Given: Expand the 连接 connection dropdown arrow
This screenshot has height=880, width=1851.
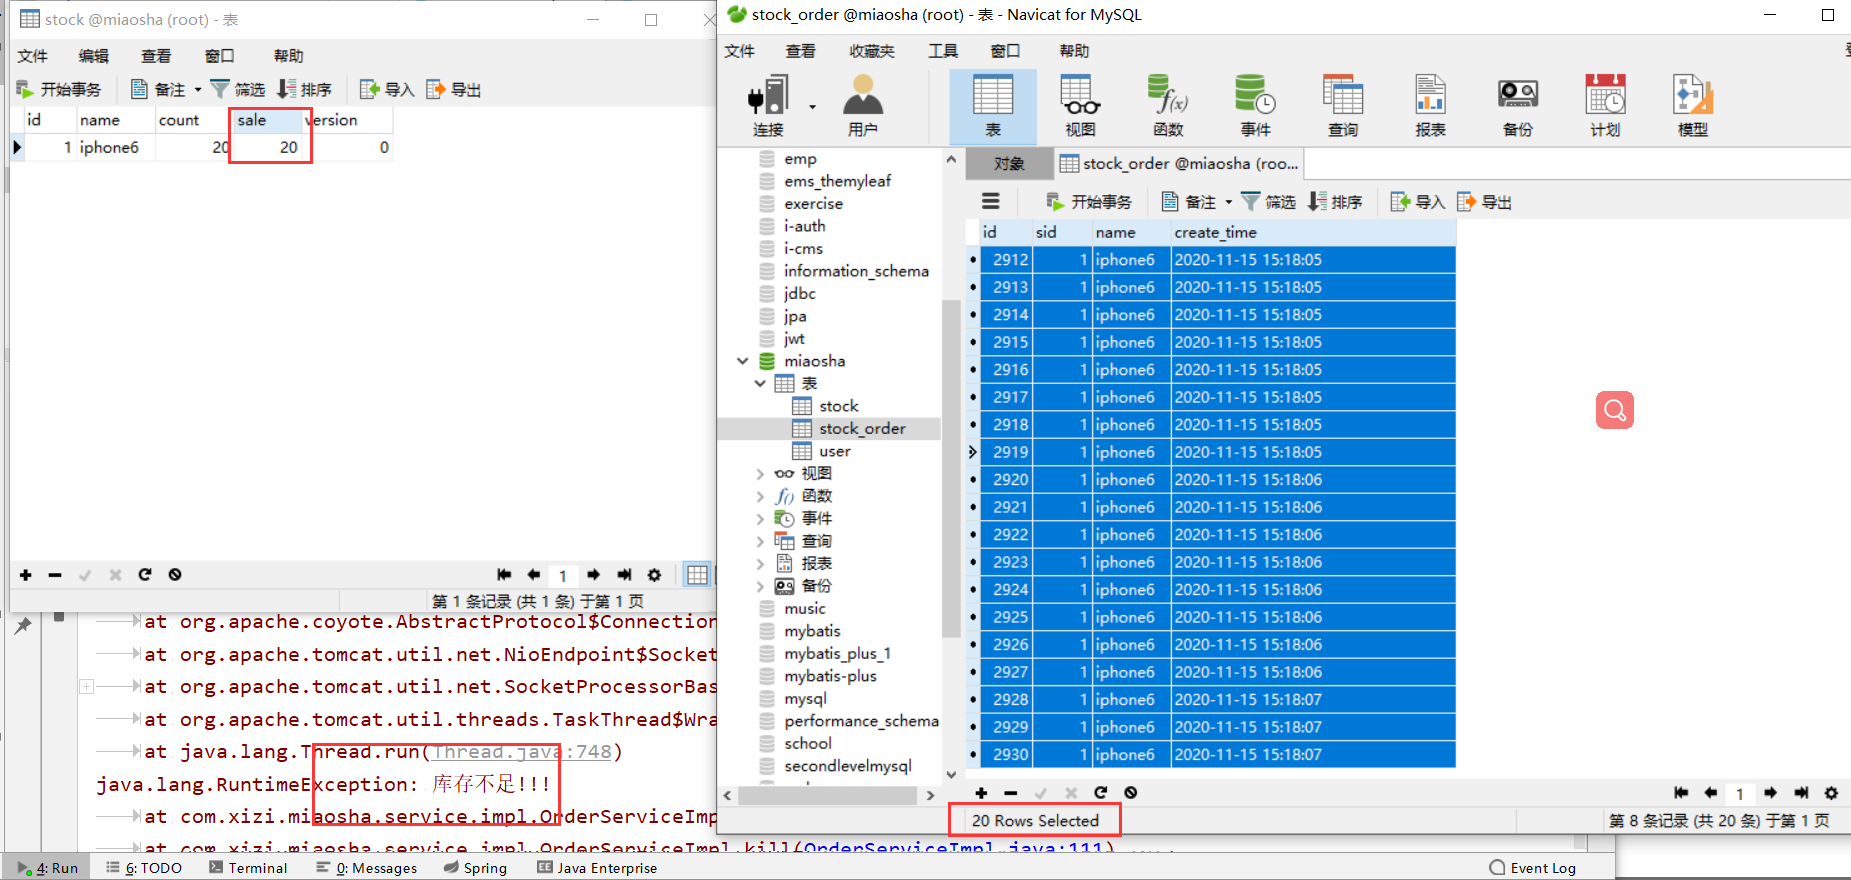Looking at the screenshot, I should [812, 107].
